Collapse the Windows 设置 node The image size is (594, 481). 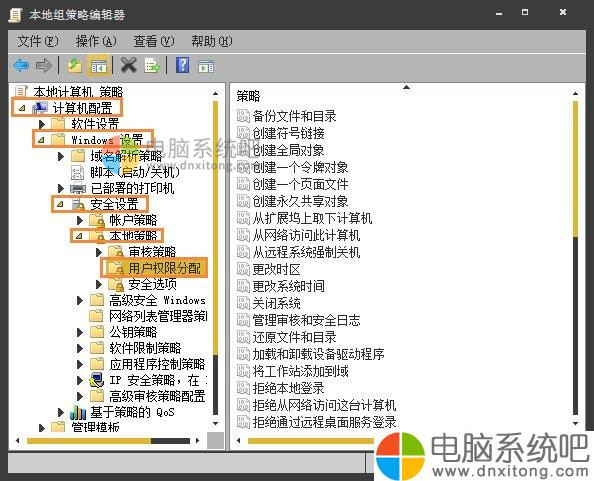click(x=41, y=140)
